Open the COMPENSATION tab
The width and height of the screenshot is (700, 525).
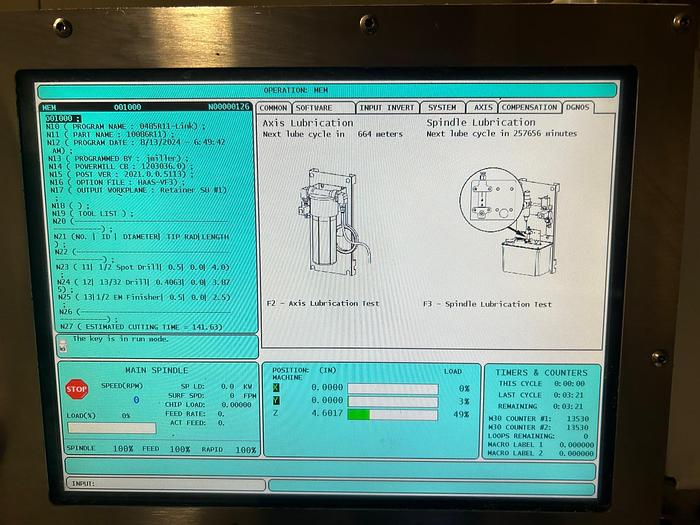click(x=529, y=107)
